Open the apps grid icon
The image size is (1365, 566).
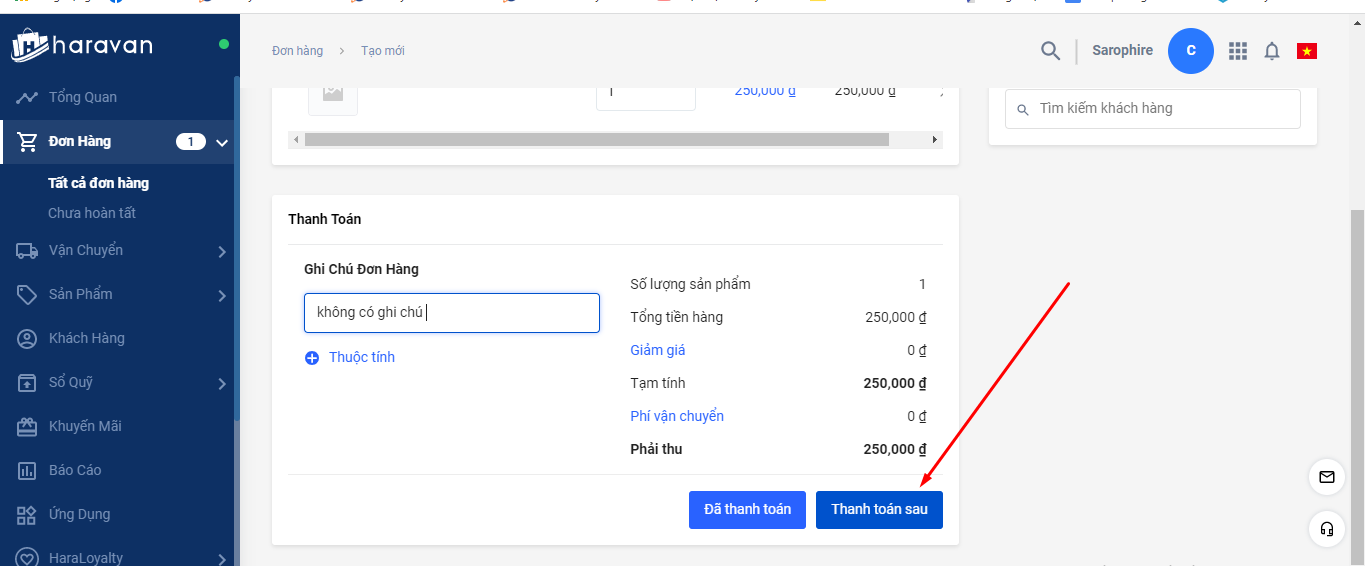coord(1238,51)
